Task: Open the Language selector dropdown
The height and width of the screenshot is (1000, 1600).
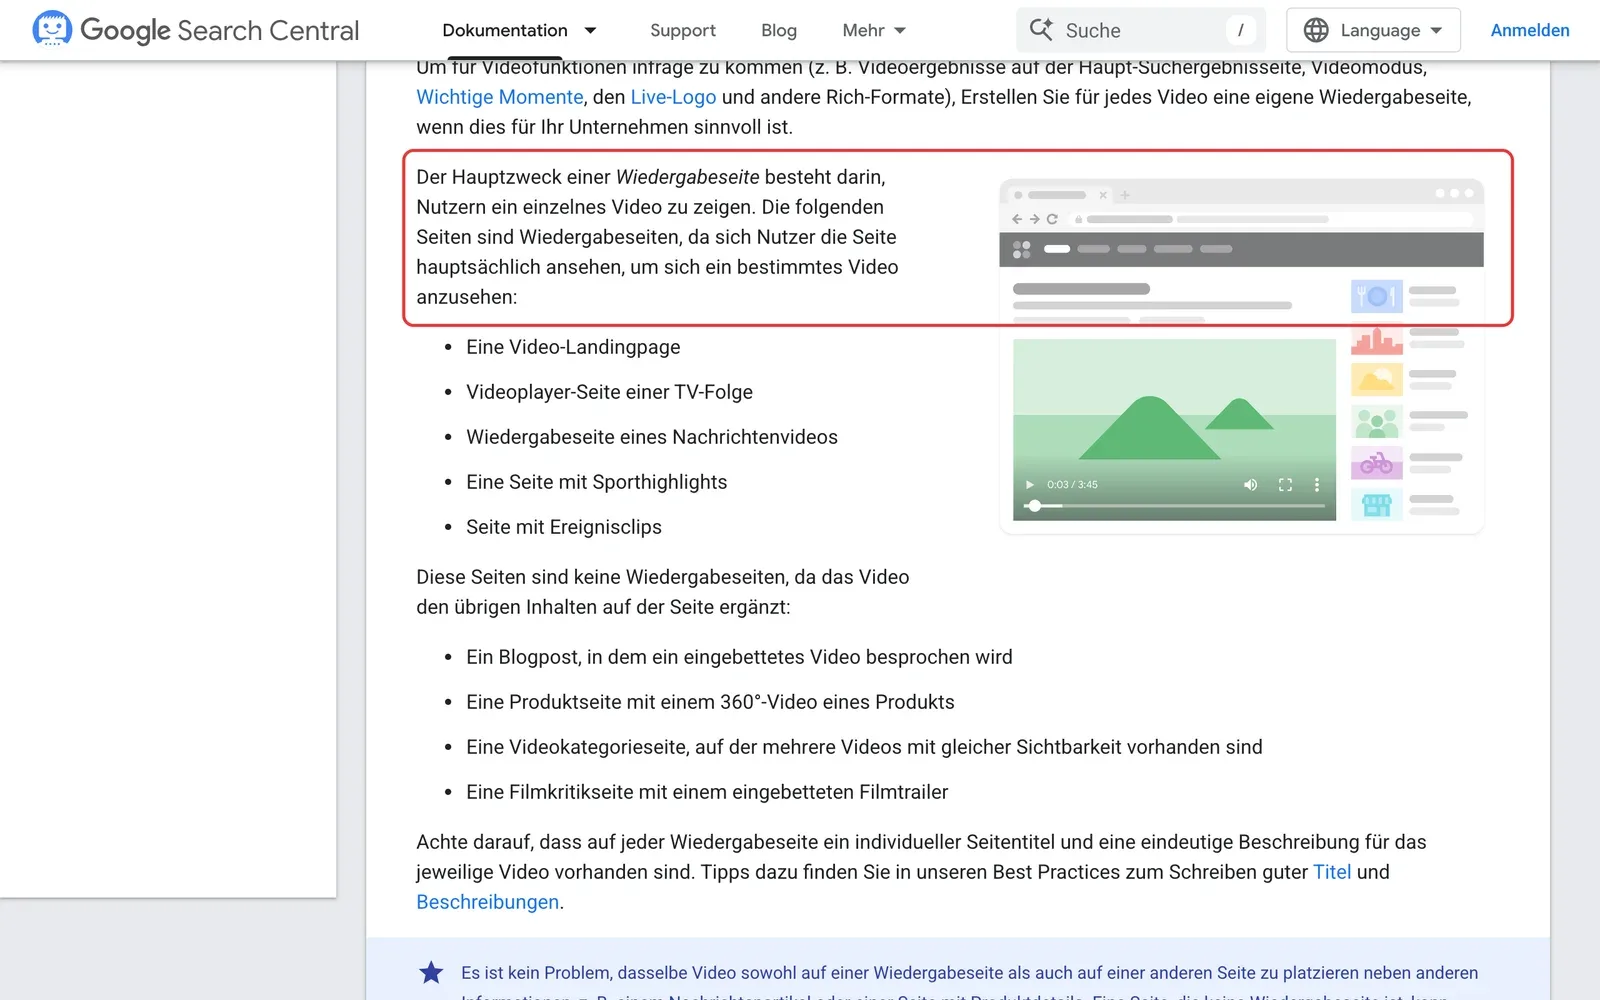Action: 1373,30
